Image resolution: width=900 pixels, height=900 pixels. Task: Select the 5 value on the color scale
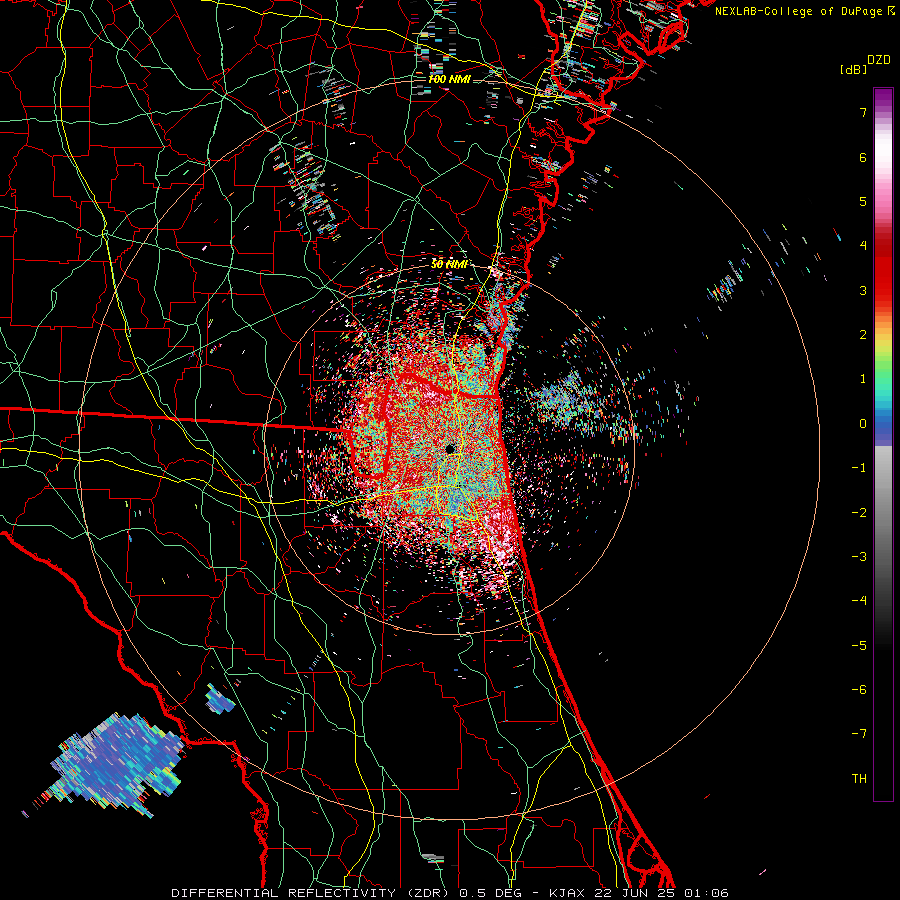pyautogui.click(x=863, y=201)
